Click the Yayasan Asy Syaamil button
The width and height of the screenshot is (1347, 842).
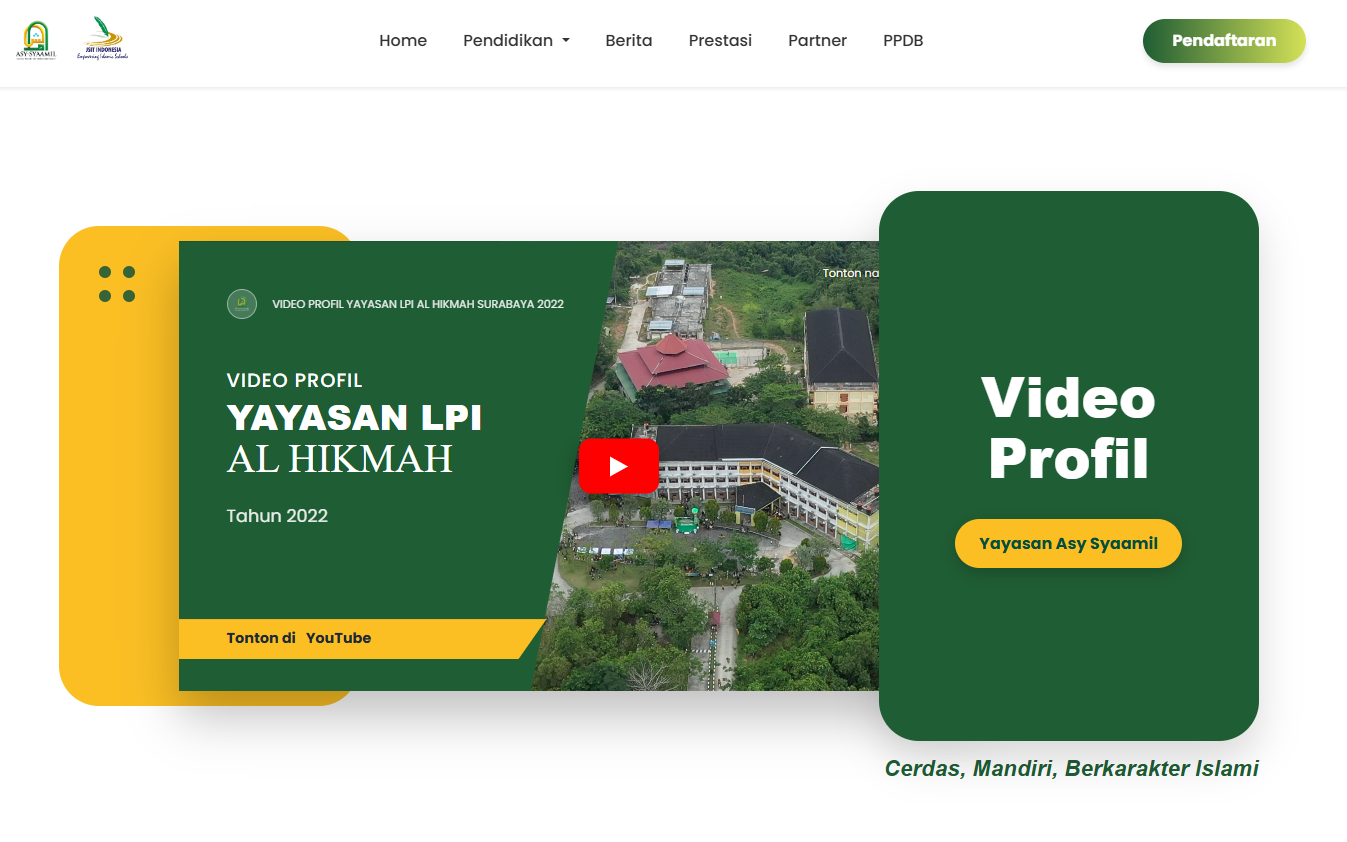[x=1068, y=544]
